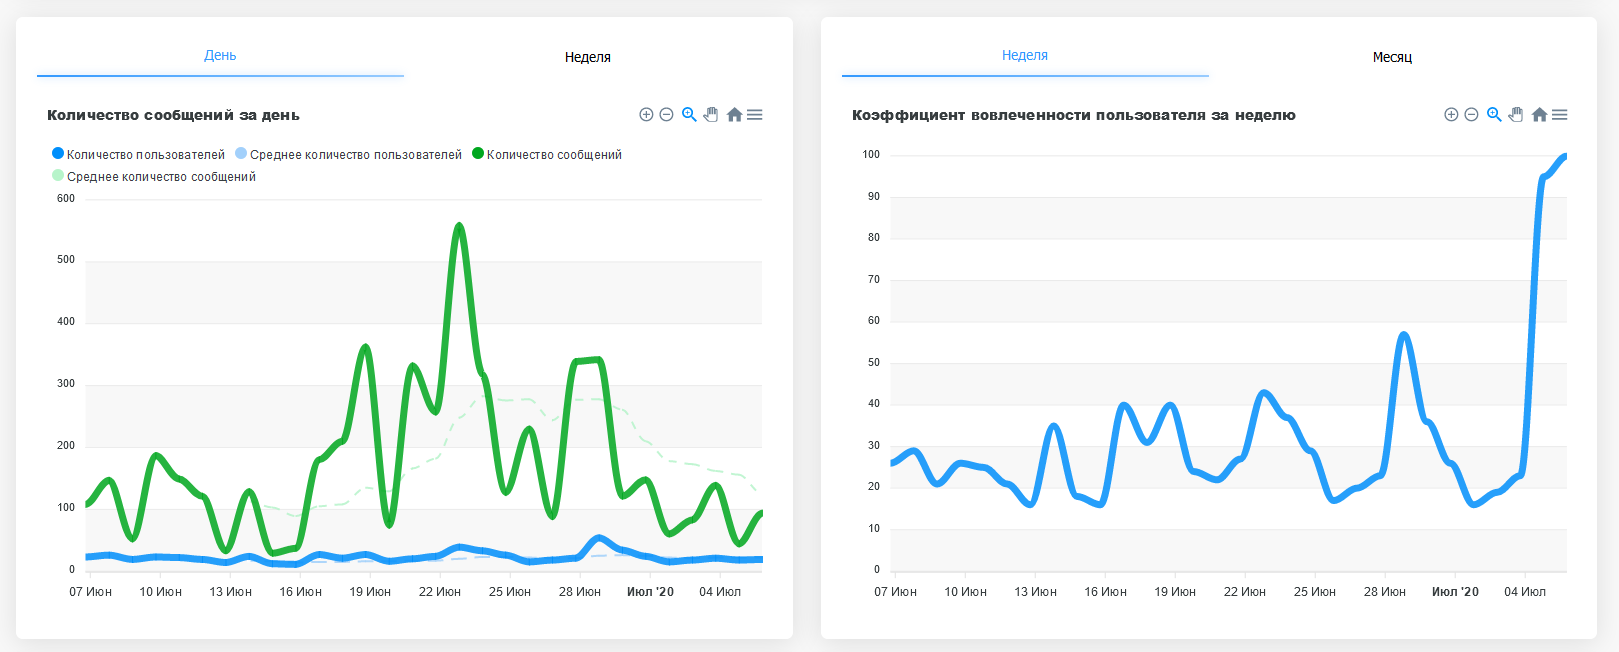
Task: Enable the panning hand tool on engagement chart
Action: tap(1516, 115)
